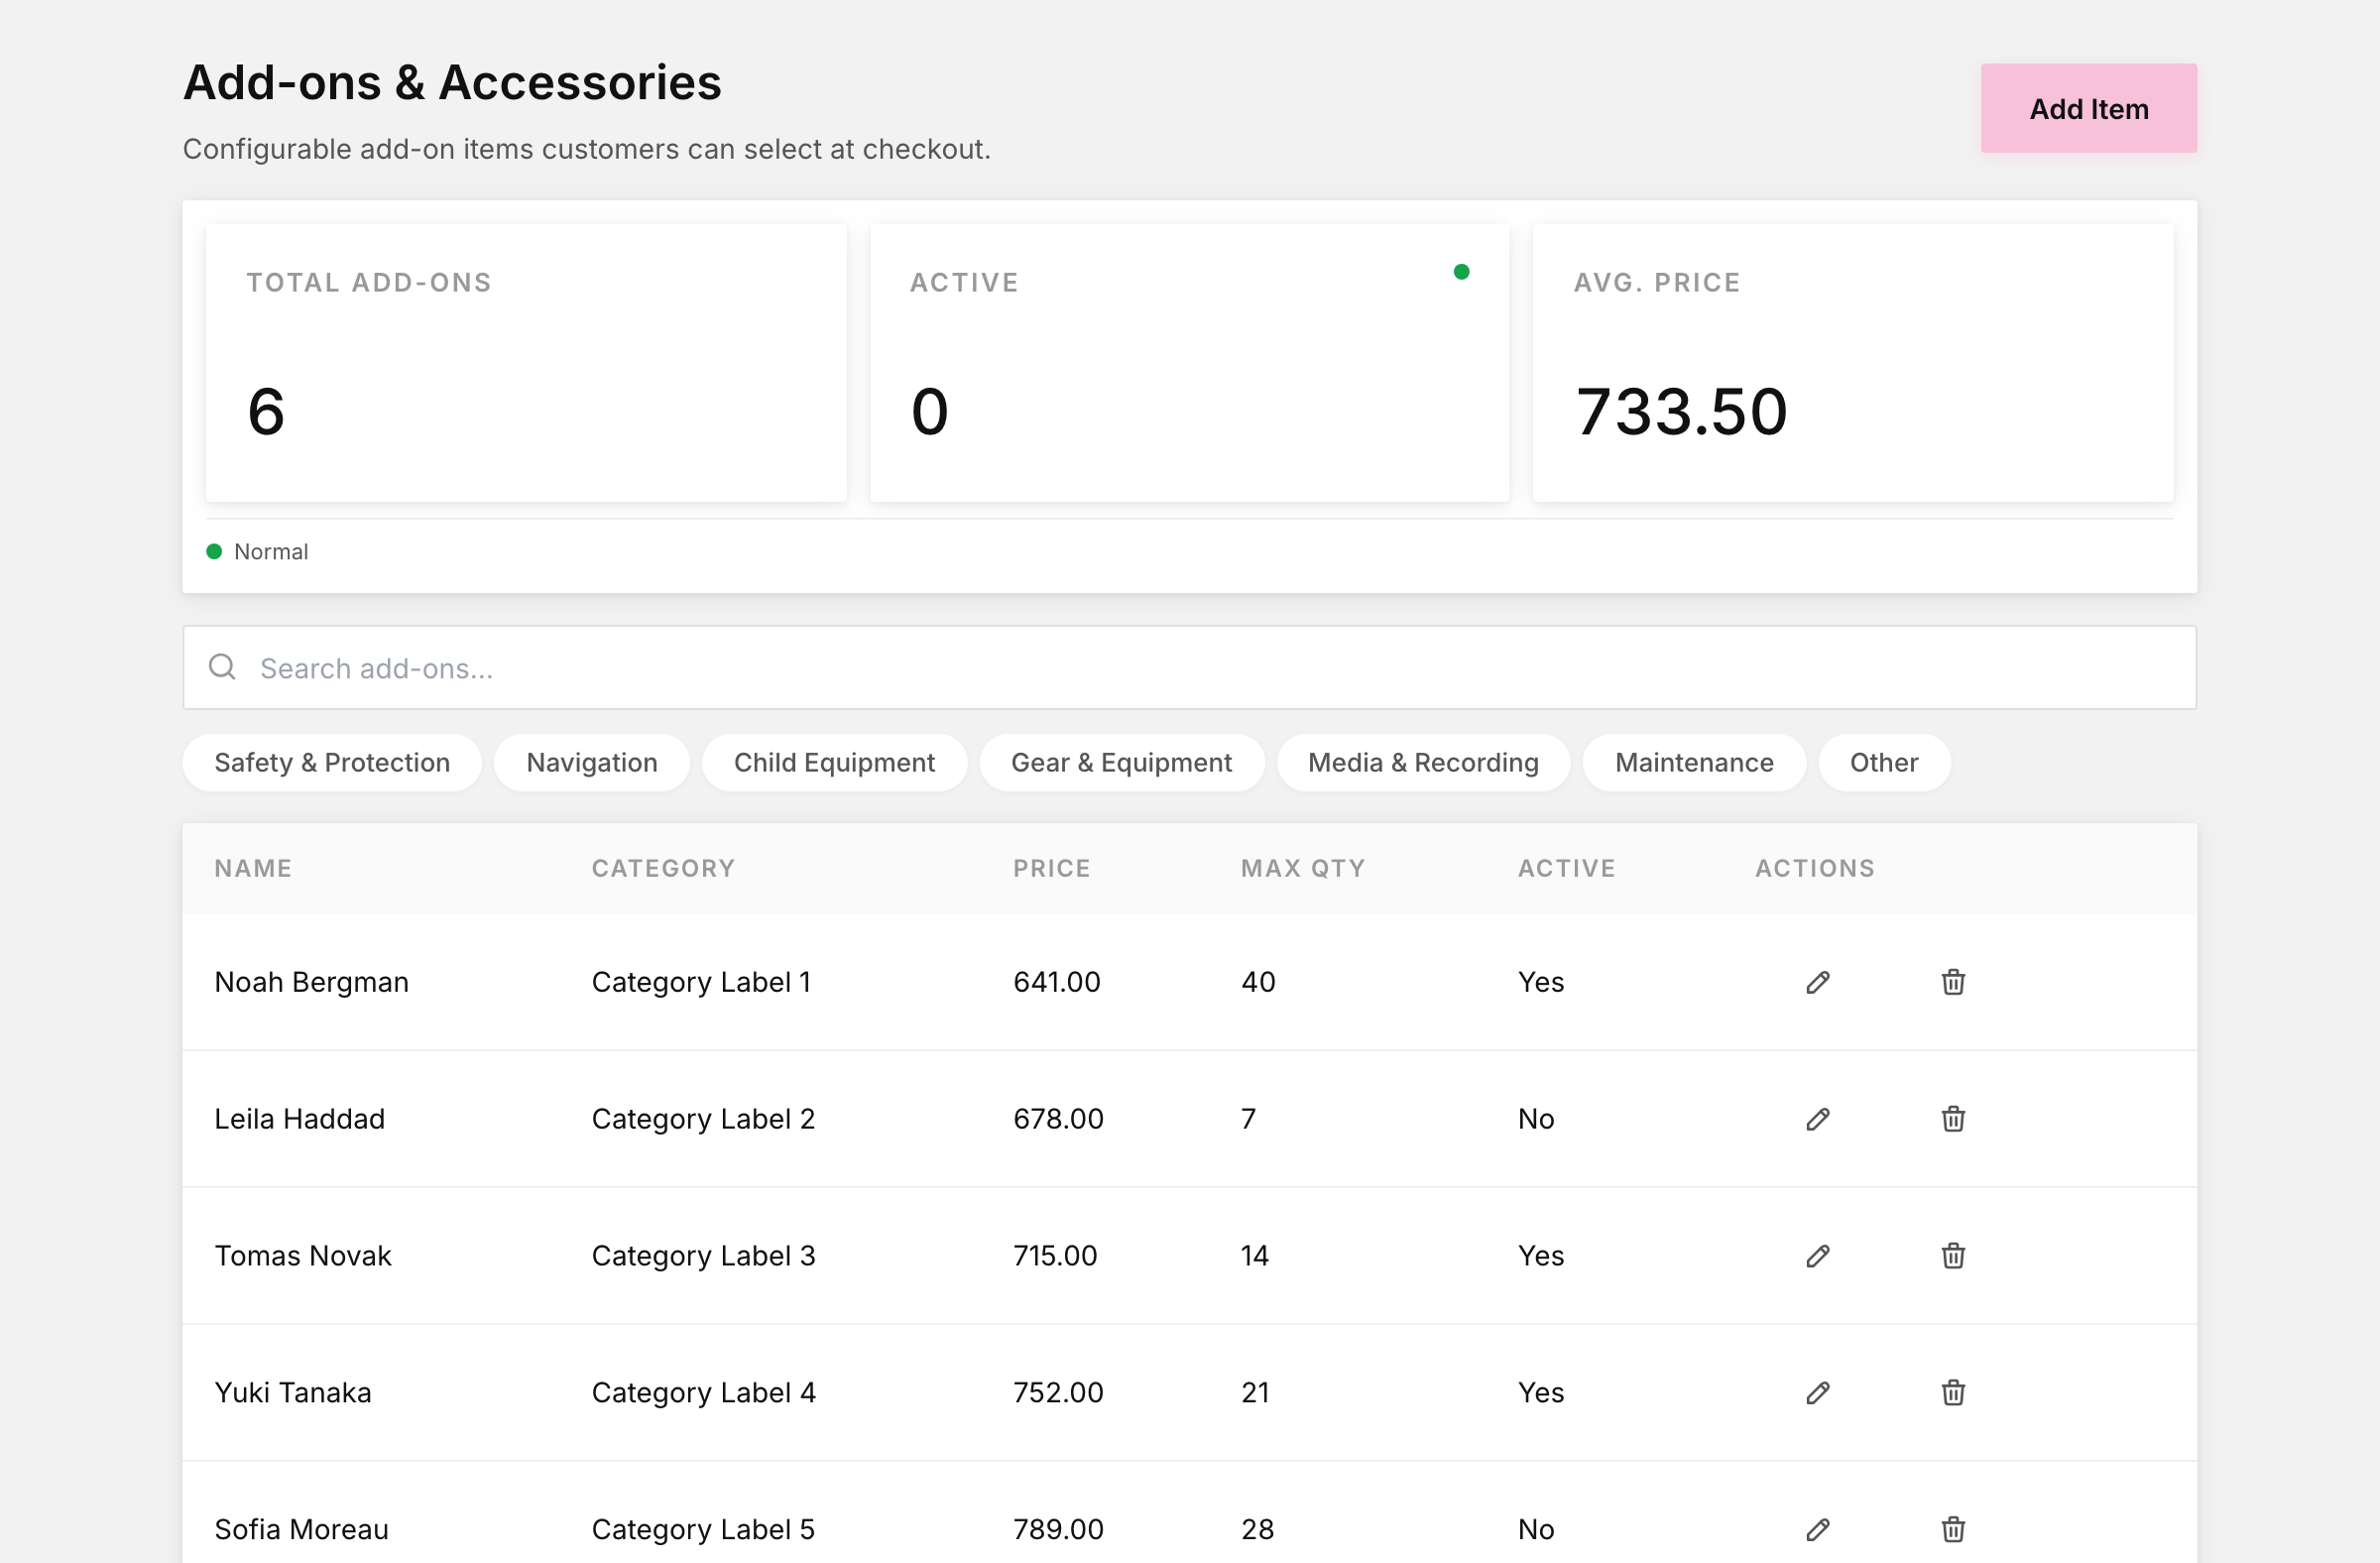This screenshot has width=2380, height=1563.
Task: Click max quantity 14 for Tomas Novak
Action: 1255,1256
